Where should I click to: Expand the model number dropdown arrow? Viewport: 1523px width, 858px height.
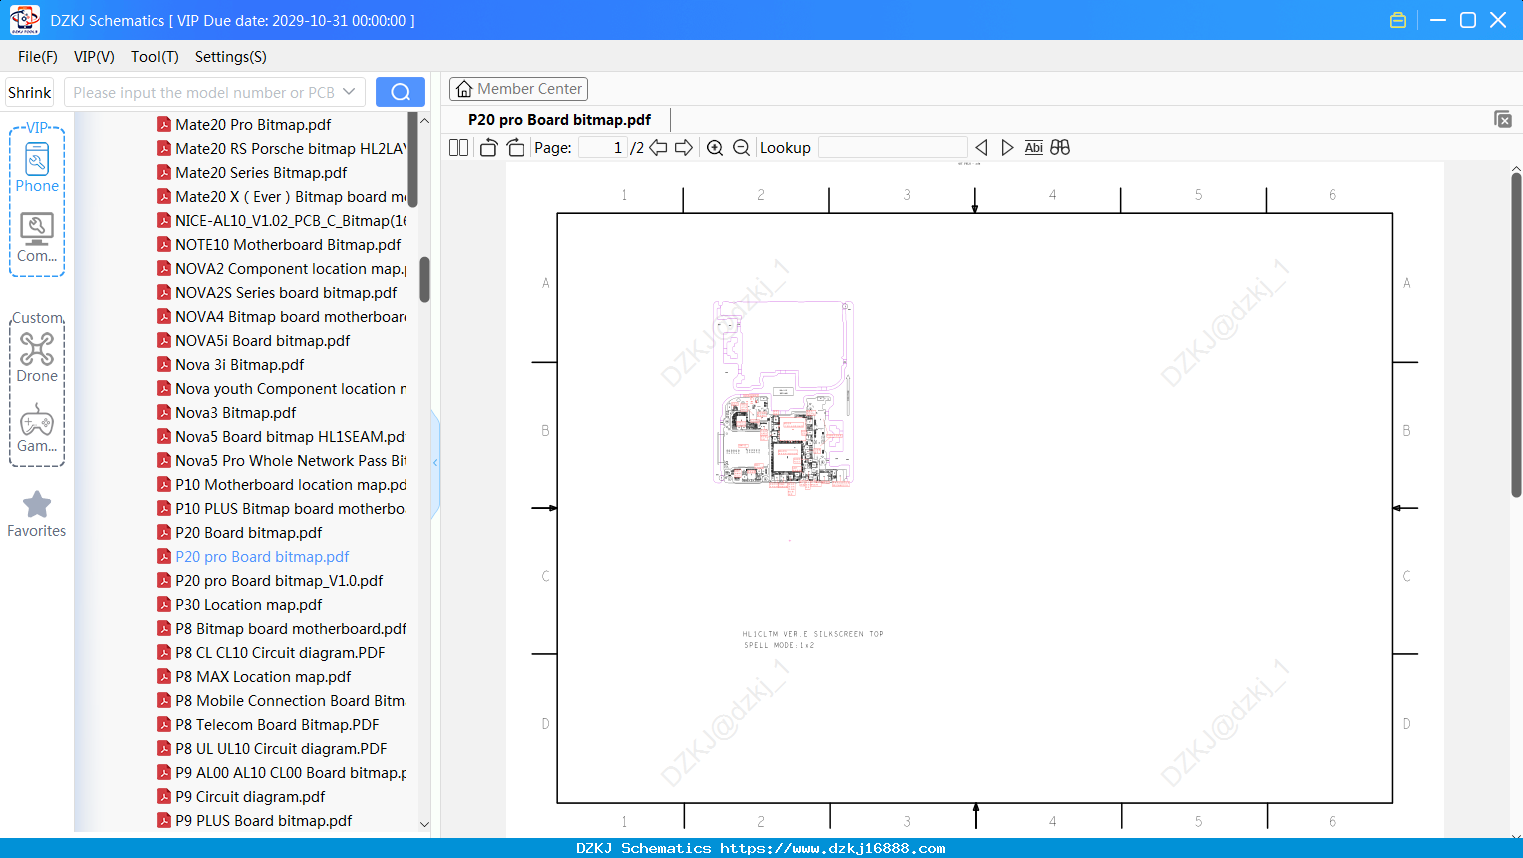click(349, 92)
